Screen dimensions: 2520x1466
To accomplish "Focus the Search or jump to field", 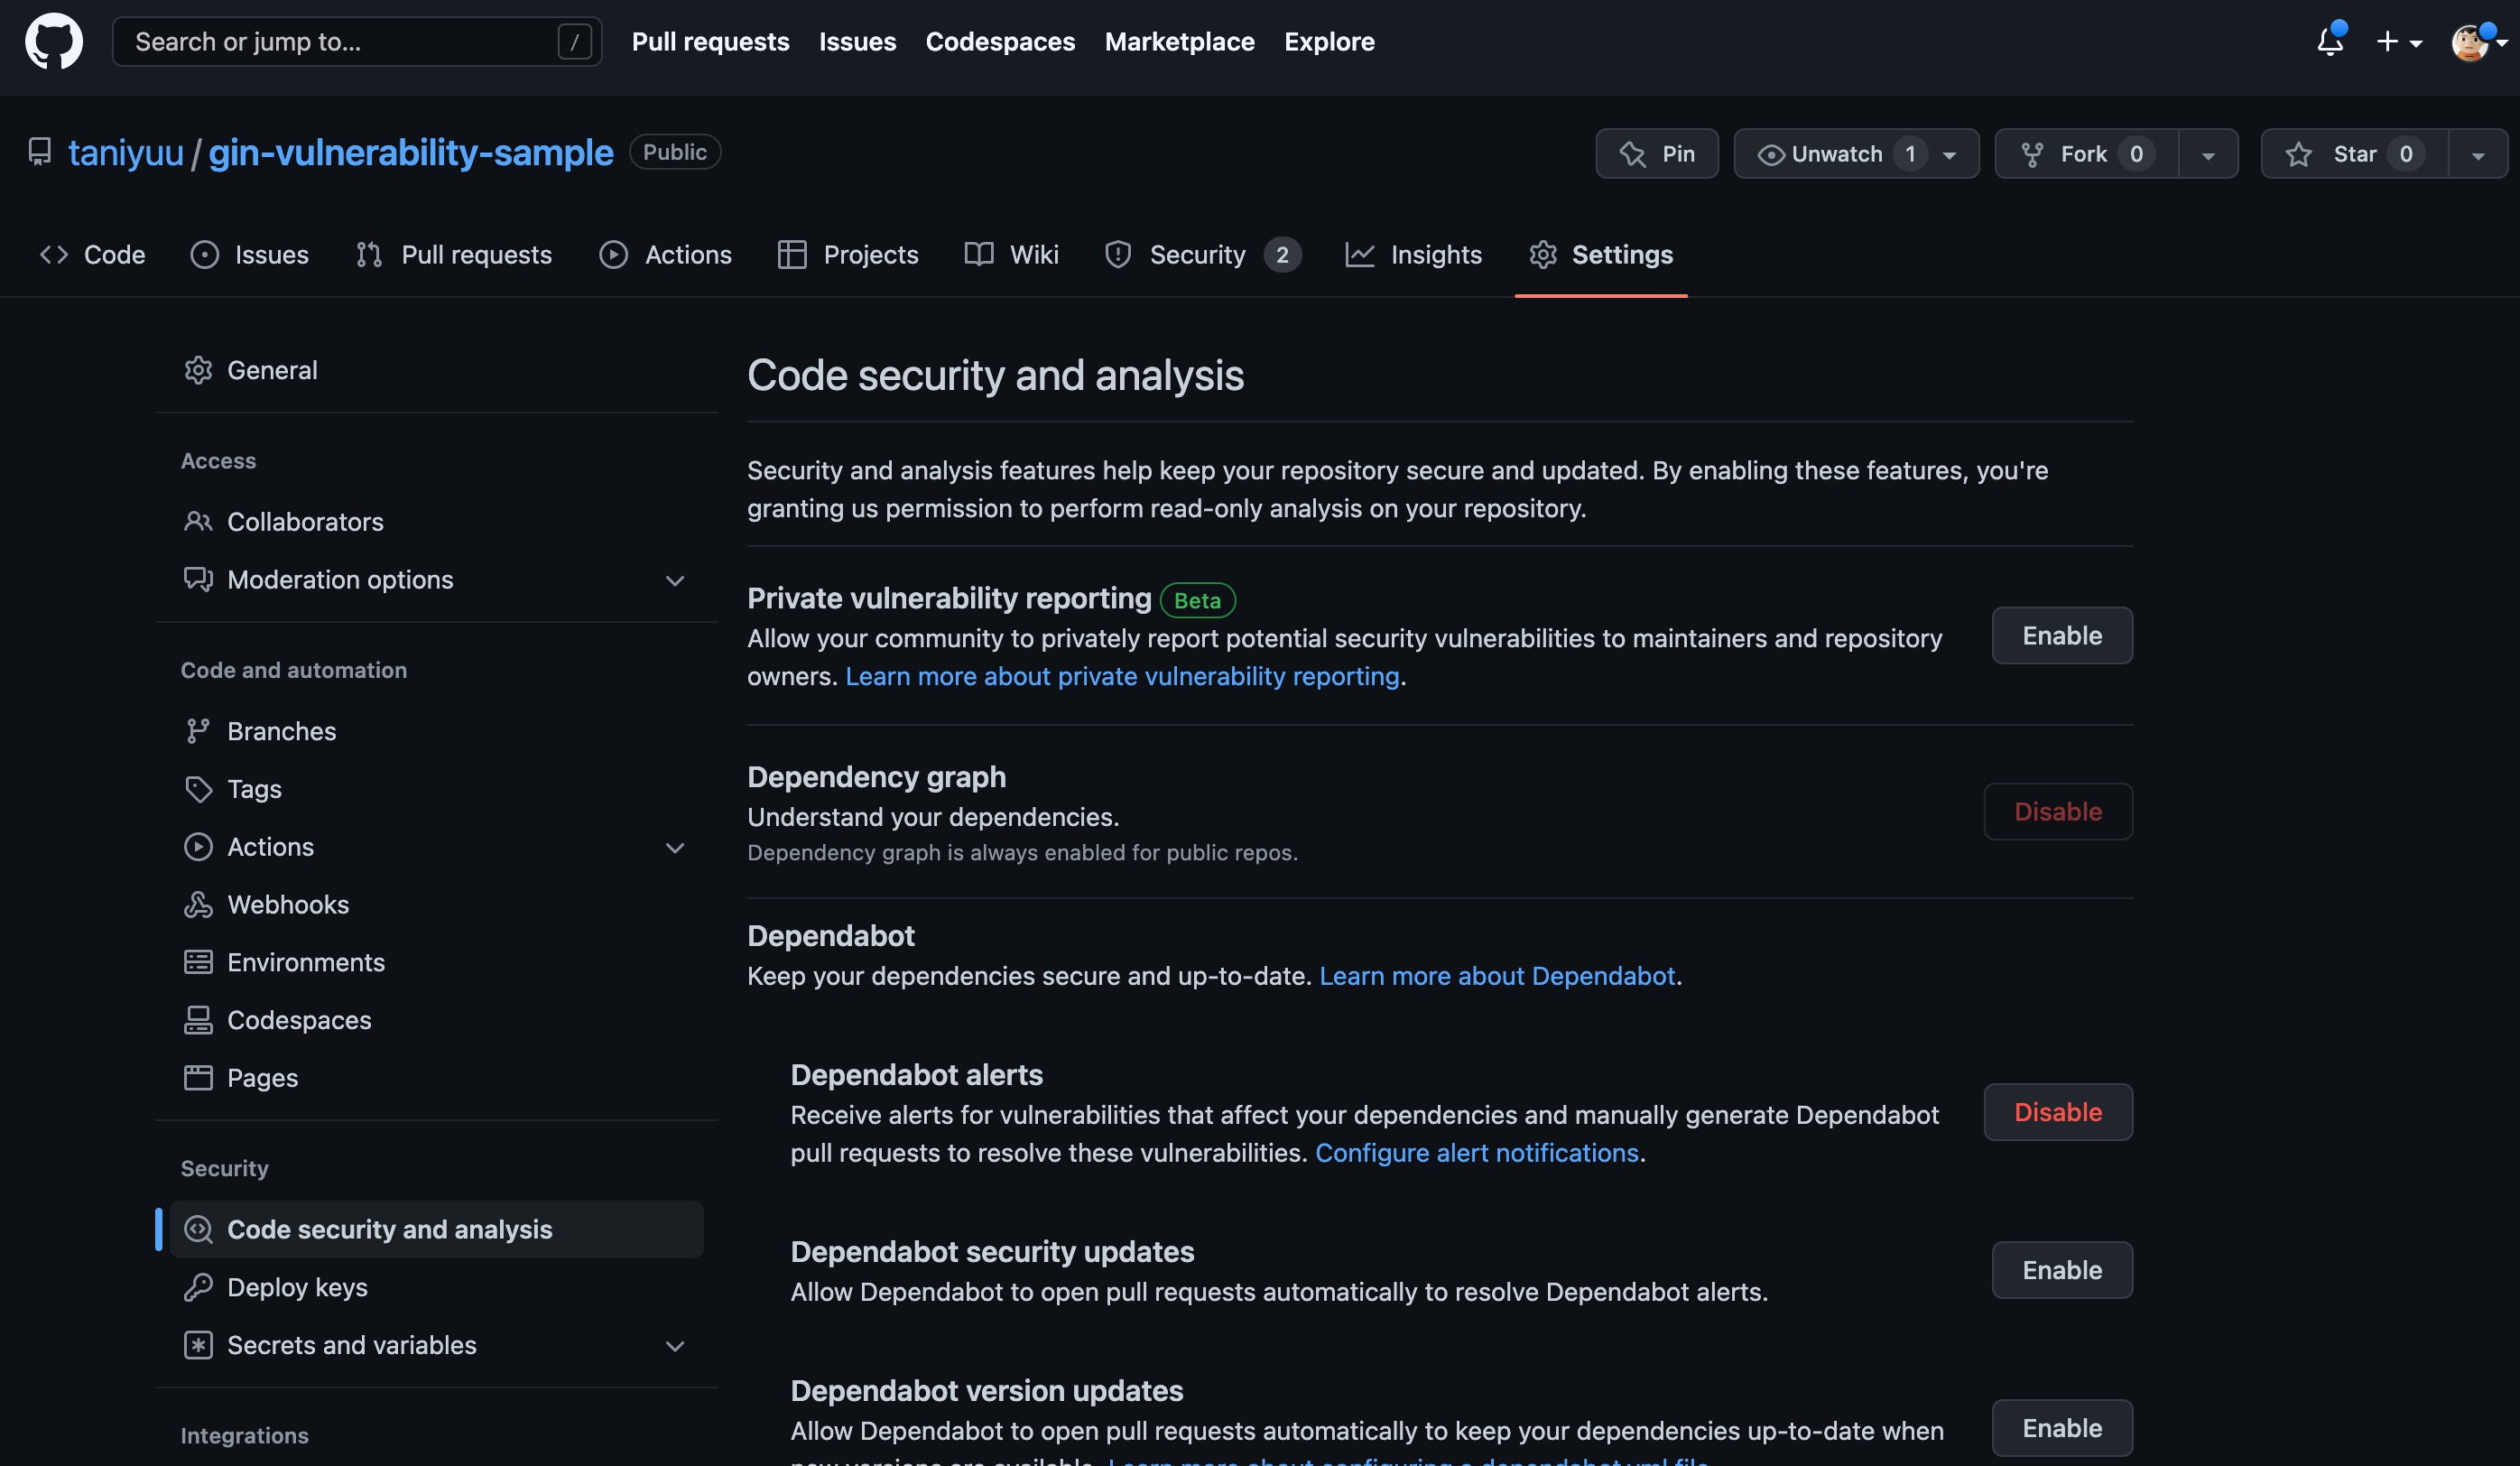I will pyautogui.click(x=340, y=42).
